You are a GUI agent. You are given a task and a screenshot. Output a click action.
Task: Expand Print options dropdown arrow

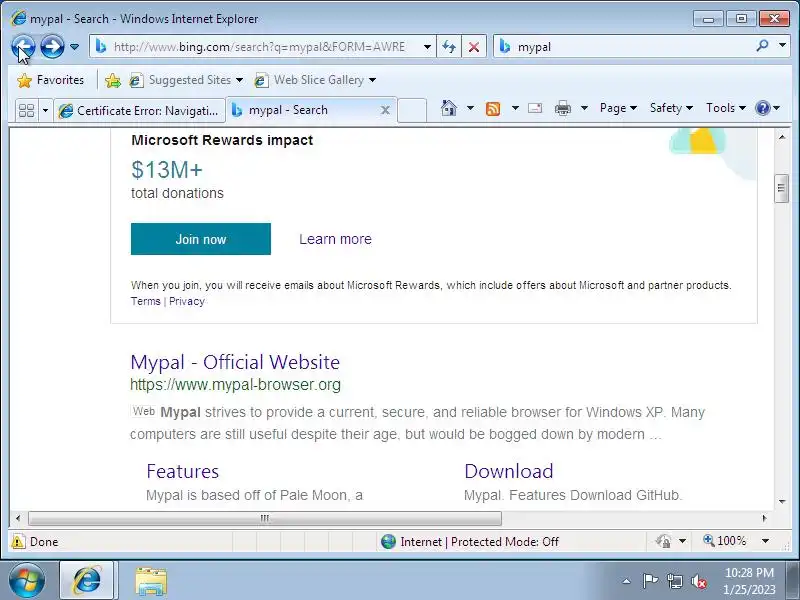(585, 108)
